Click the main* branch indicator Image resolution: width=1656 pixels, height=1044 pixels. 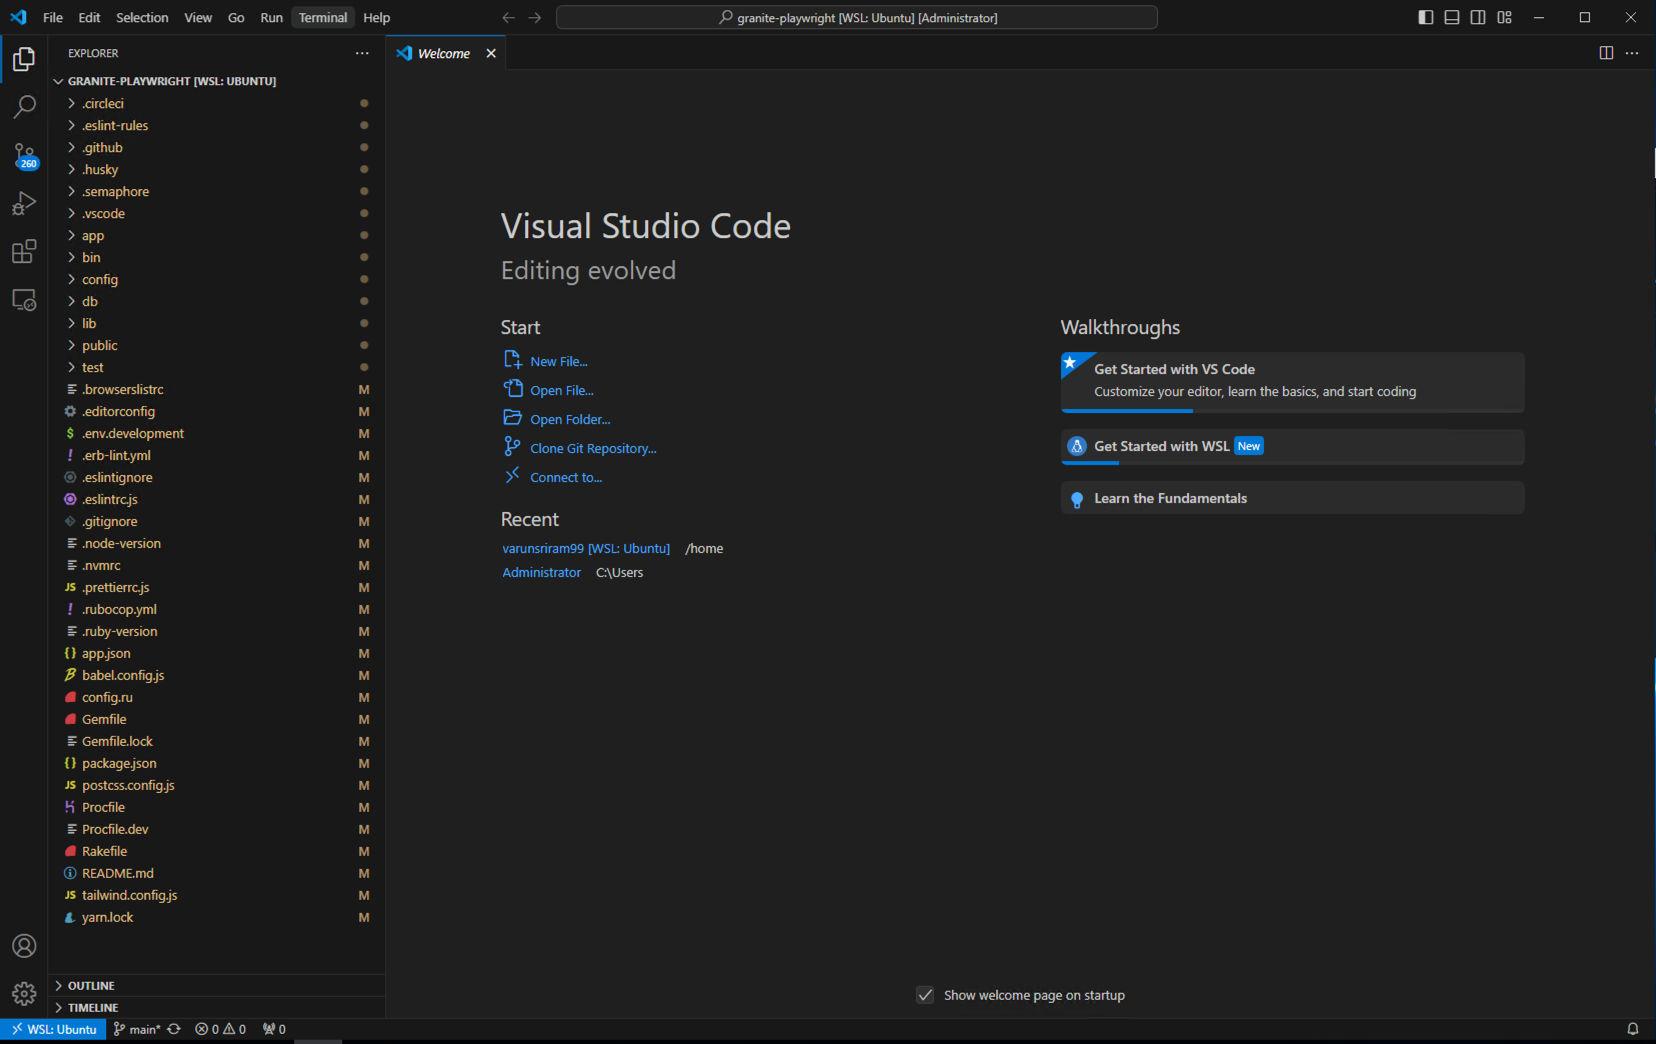[137, 1029]
